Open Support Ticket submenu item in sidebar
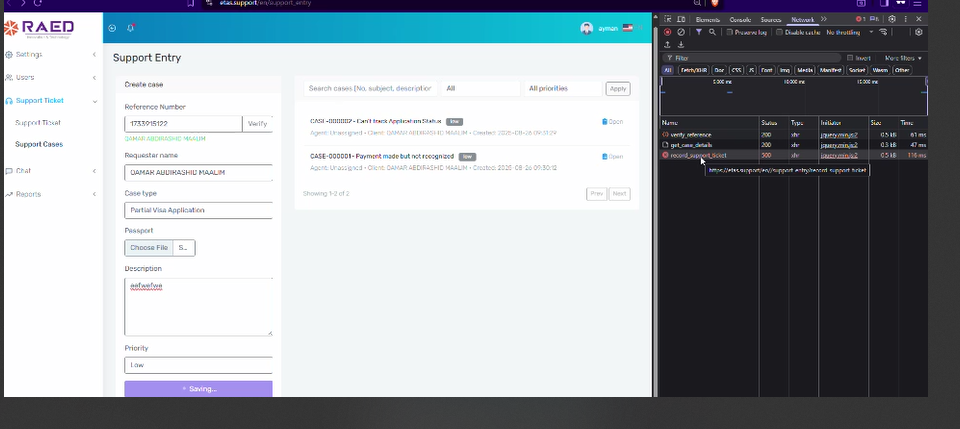Image resolution: width=960 pixels, height=429 pixels. (x=38, y=123)
